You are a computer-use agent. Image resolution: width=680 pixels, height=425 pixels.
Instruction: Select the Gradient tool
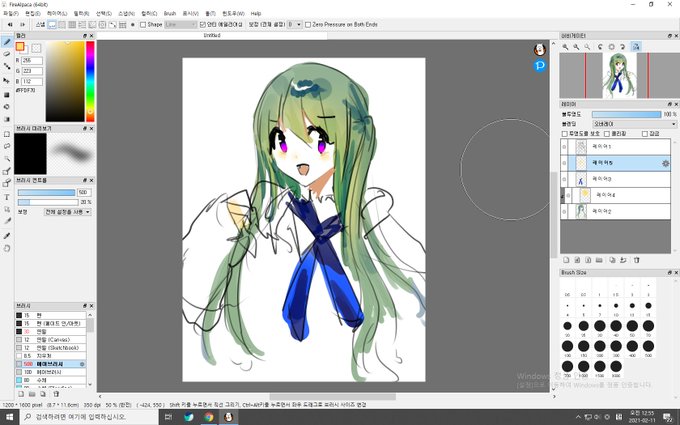[x=7, y=119]
